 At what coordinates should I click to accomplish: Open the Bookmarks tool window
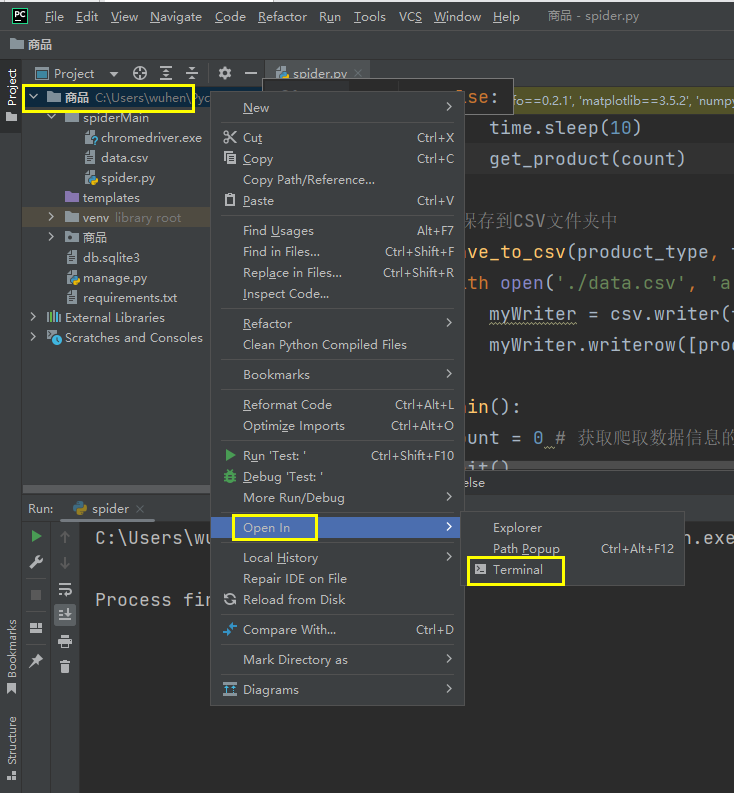coord(12,650)
